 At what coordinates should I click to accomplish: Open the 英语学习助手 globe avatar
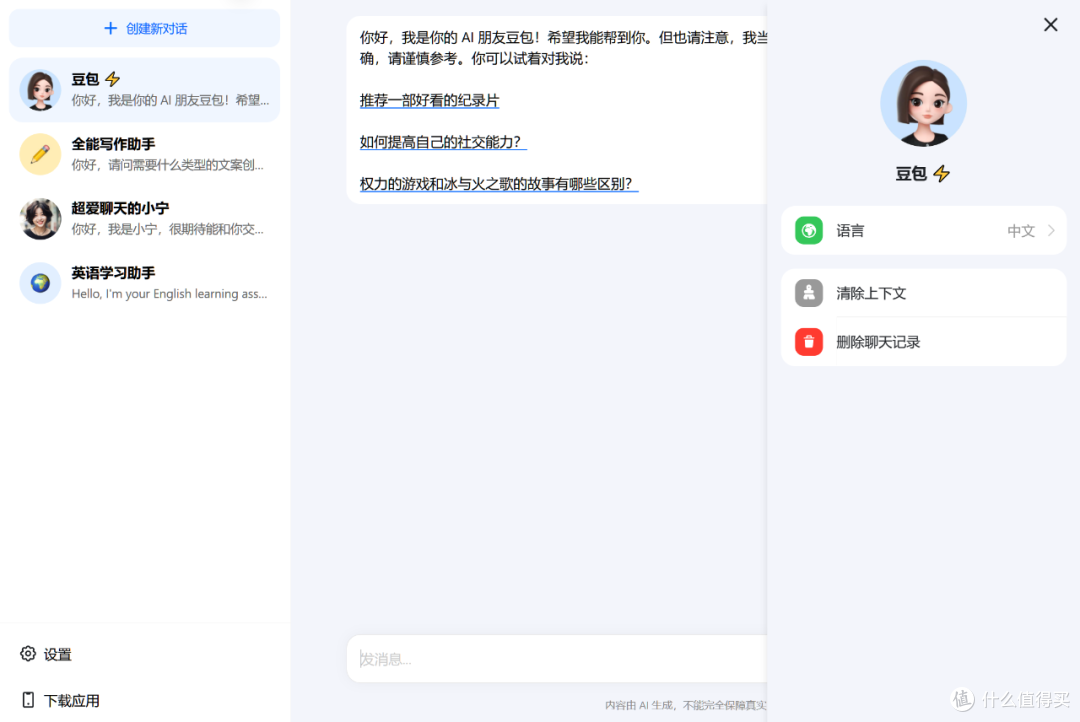pyautogui.click(x=40, y=283)
